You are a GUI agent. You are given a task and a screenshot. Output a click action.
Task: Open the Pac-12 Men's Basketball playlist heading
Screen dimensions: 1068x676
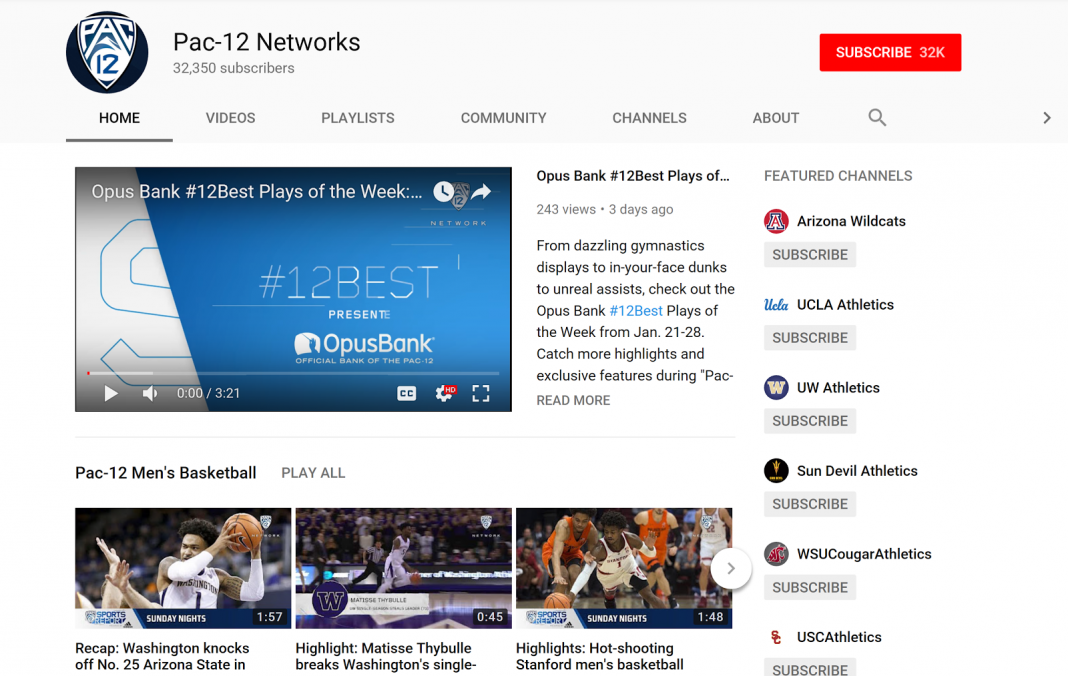(x=166, y=473)
